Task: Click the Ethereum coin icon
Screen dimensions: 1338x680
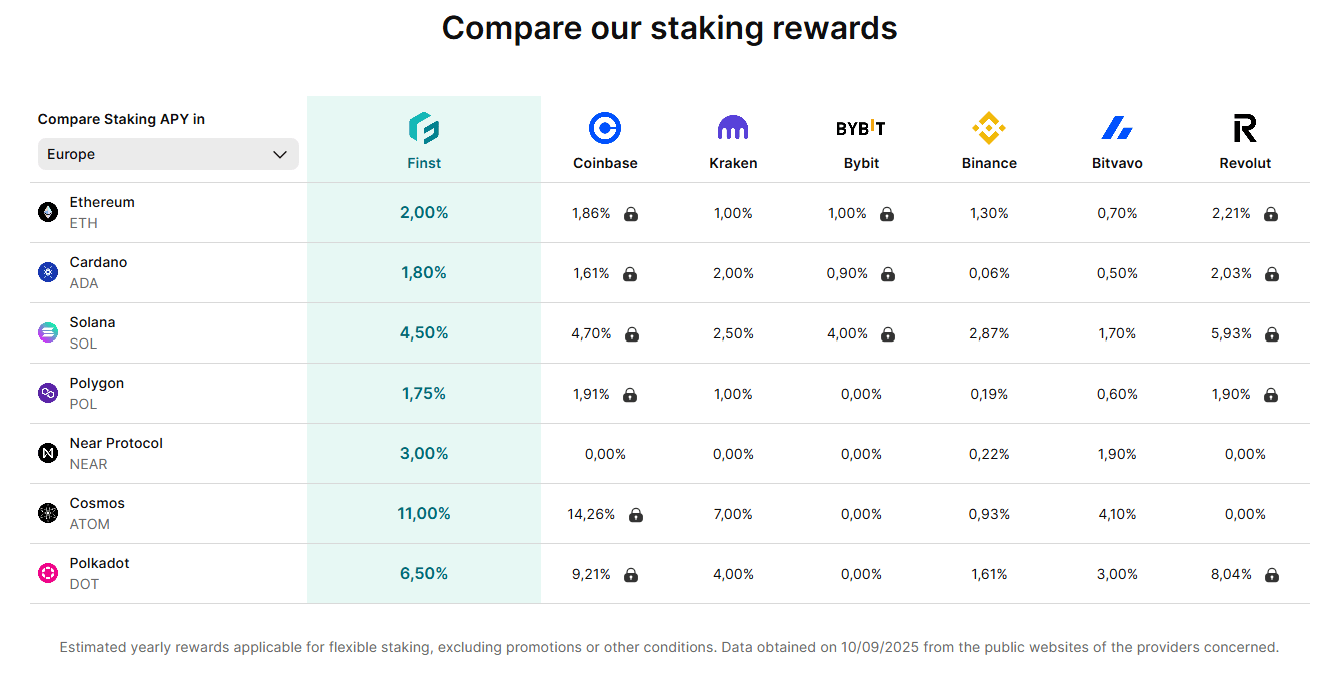Action: (x=48, y=212)
